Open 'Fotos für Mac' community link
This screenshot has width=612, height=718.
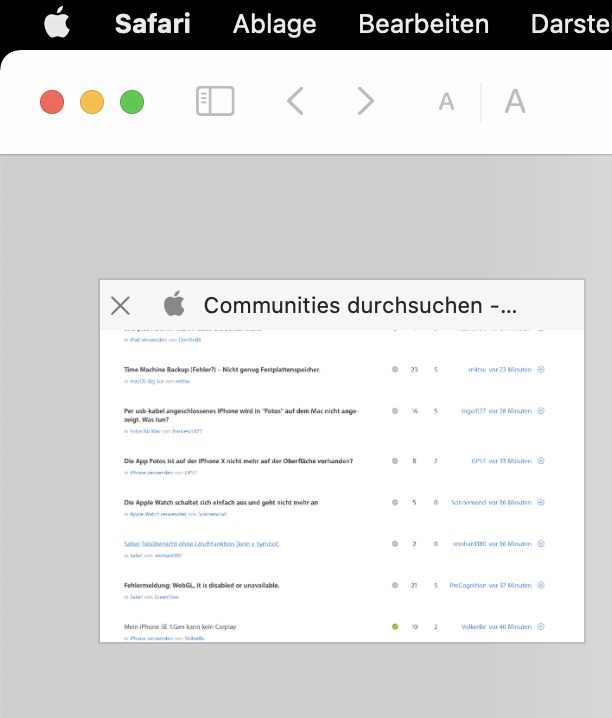click(145, 431)
